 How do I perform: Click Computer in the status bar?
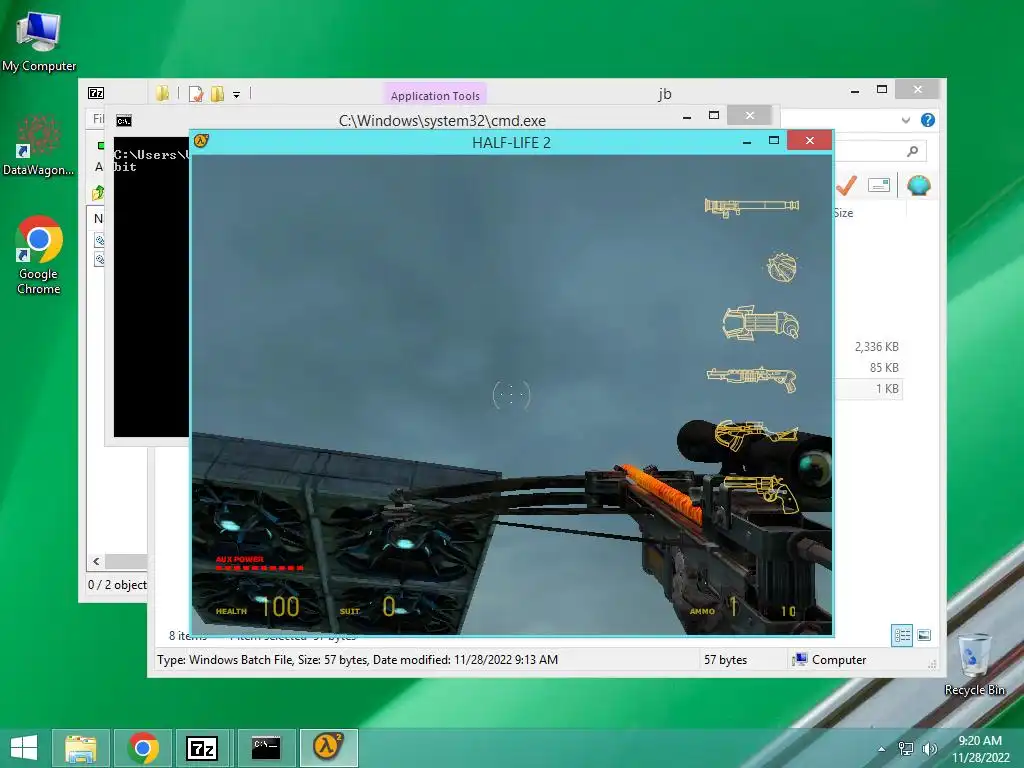(x=829, y=660)
